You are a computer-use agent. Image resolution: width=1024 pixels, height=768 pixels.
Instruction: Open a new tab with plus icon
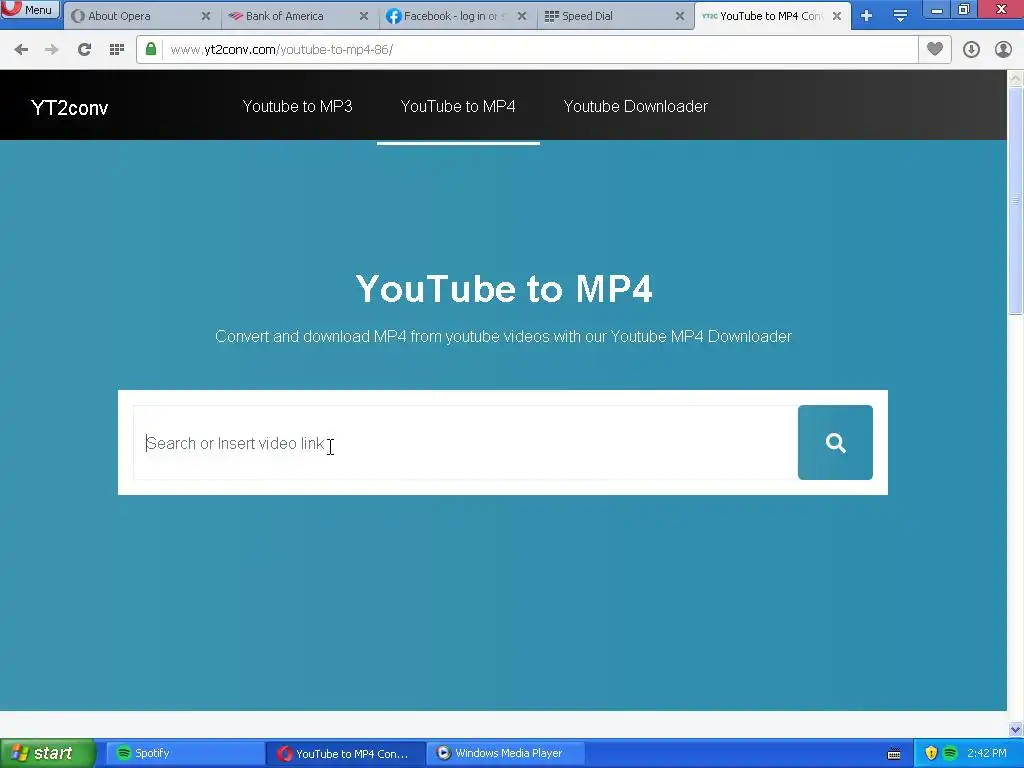click(x=867, y=16)
